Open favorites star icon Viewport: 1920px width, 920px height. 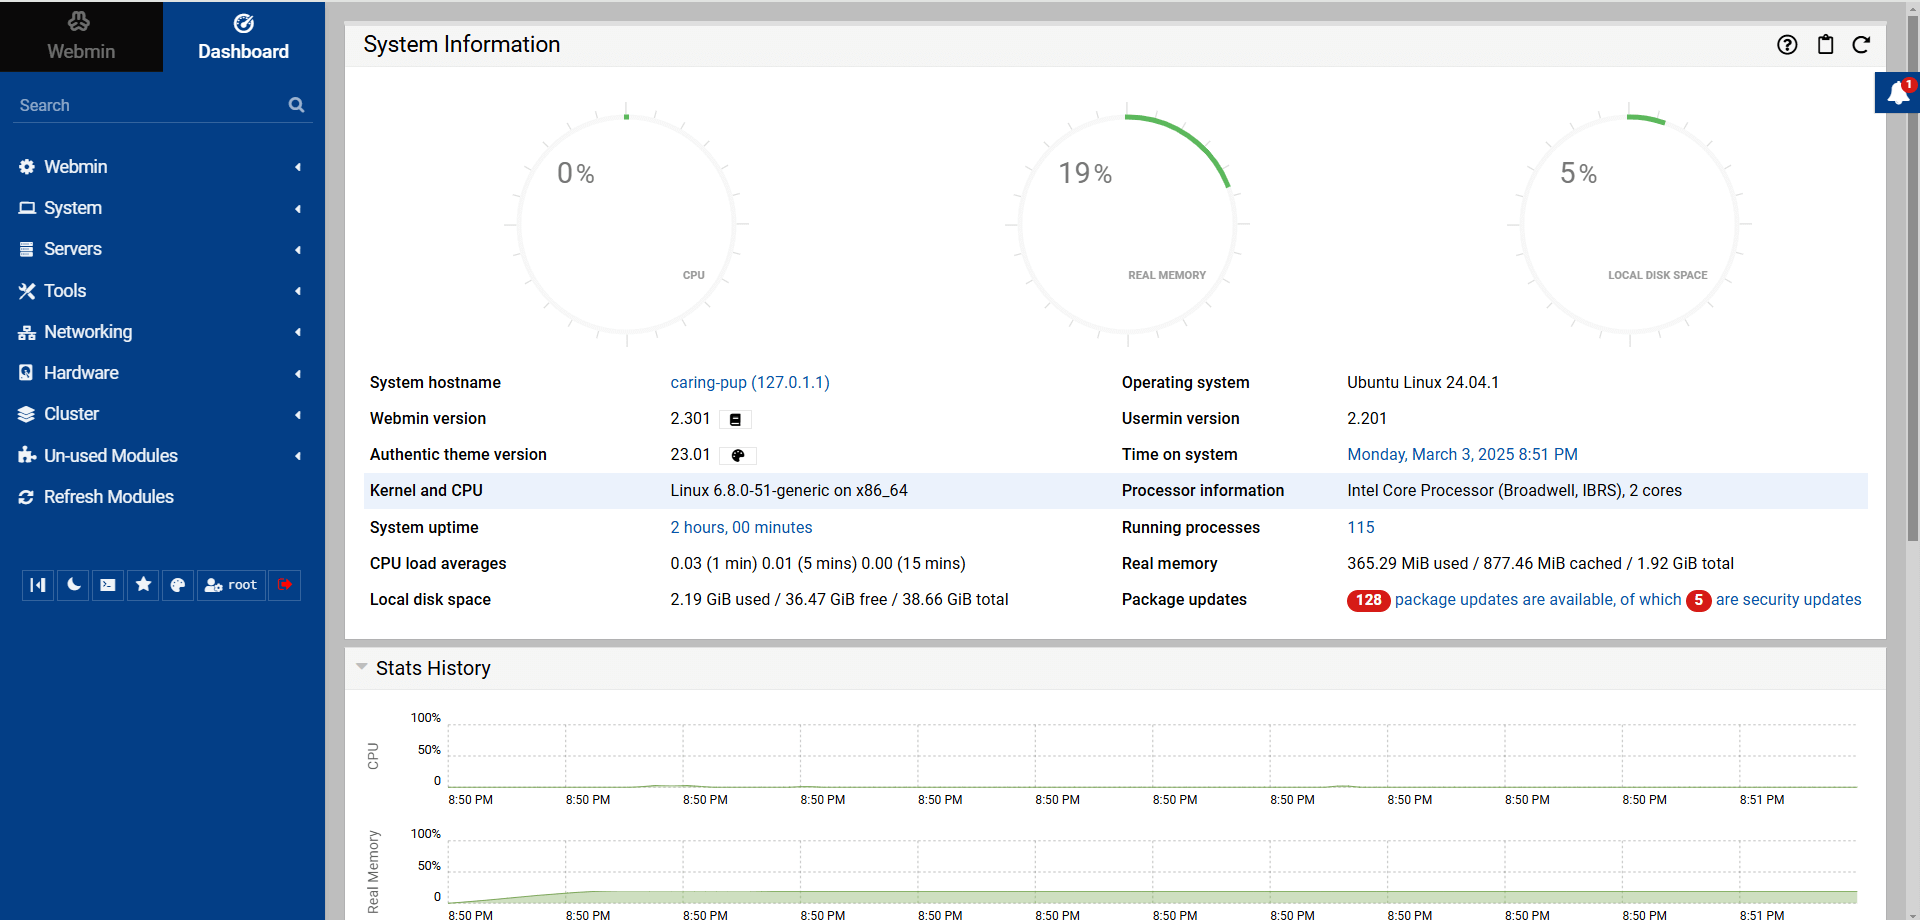(x=143, y=585)
